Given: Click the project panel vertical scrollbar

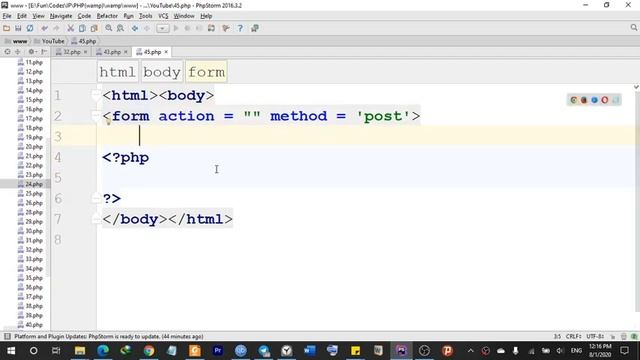Looking at the screenshot, I should click(48, 206).
